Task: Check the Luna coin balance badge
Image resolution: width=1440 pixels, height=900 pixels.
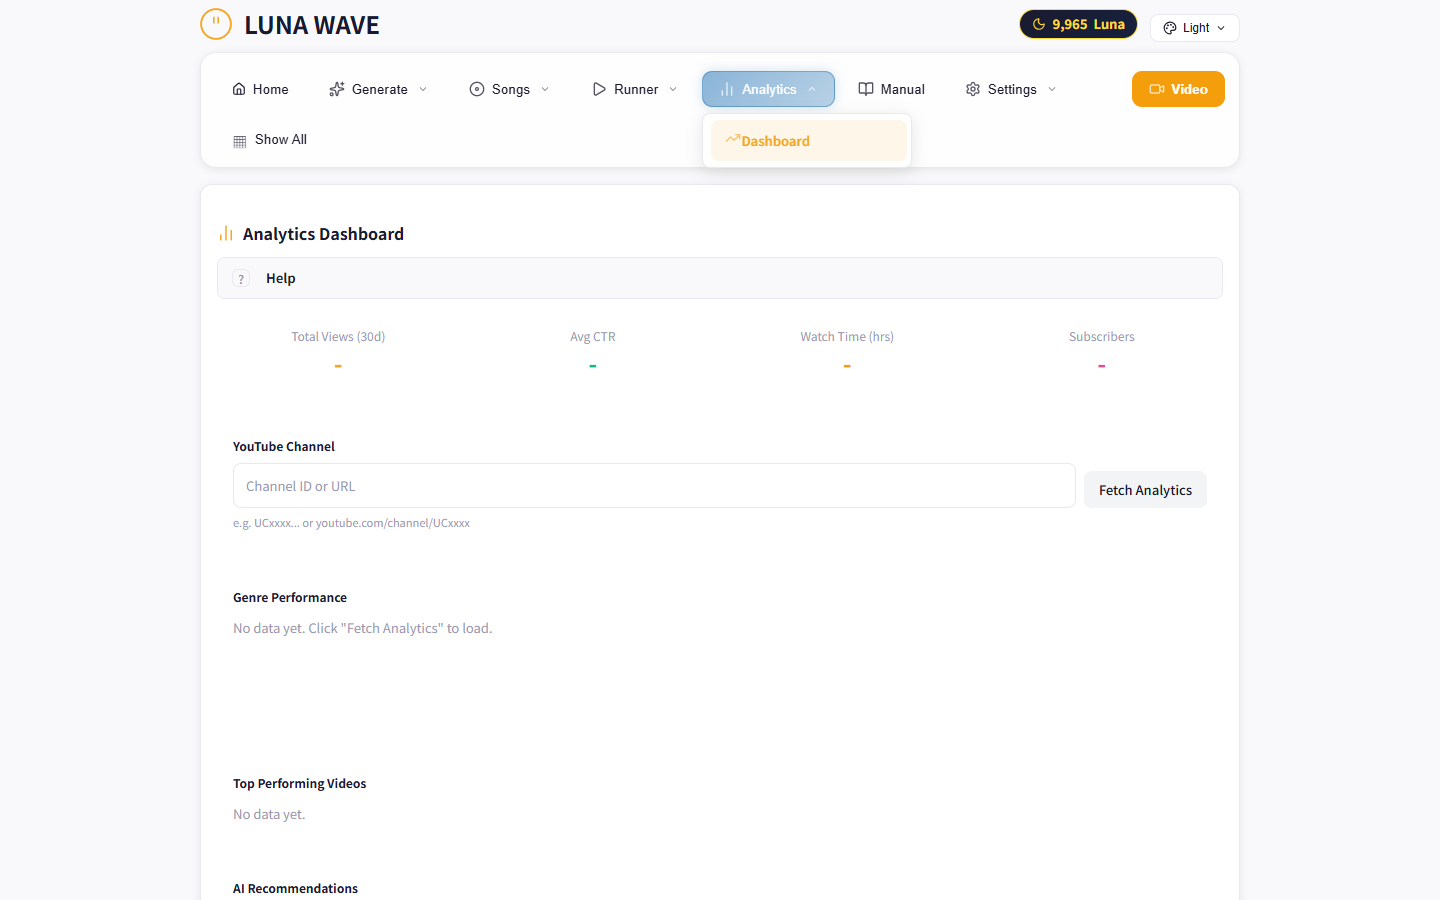Action: [1078, 23]
